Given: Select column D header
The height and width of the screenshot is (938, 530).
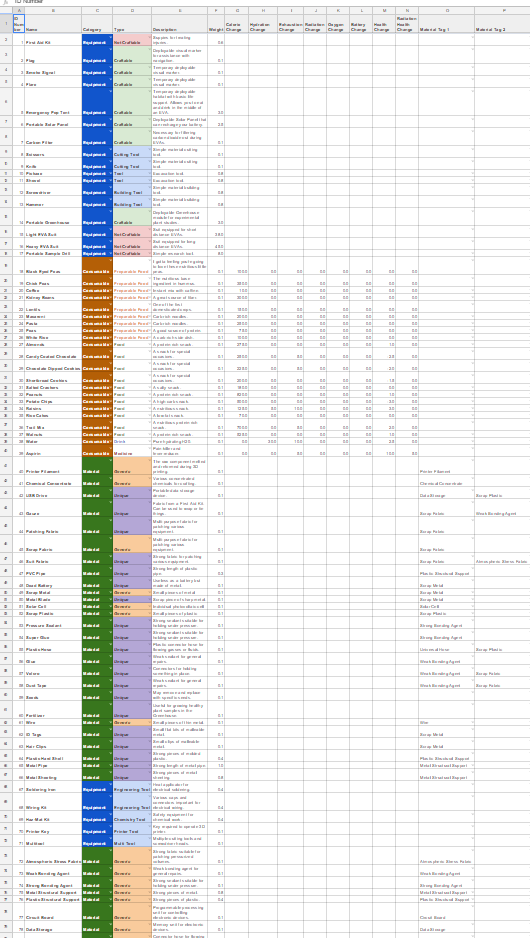Looking at the screenshot, I should [x=132, y=10].
